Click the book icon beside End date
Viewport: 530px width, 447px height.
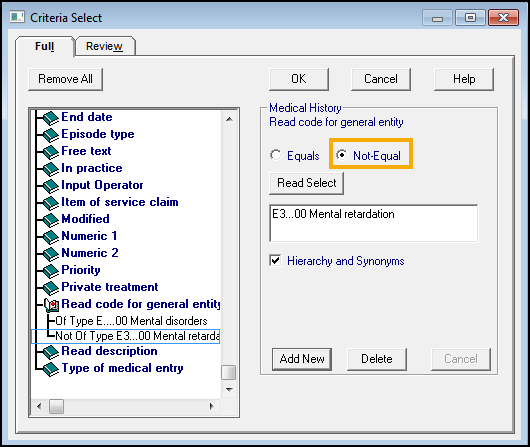point(51,117)
